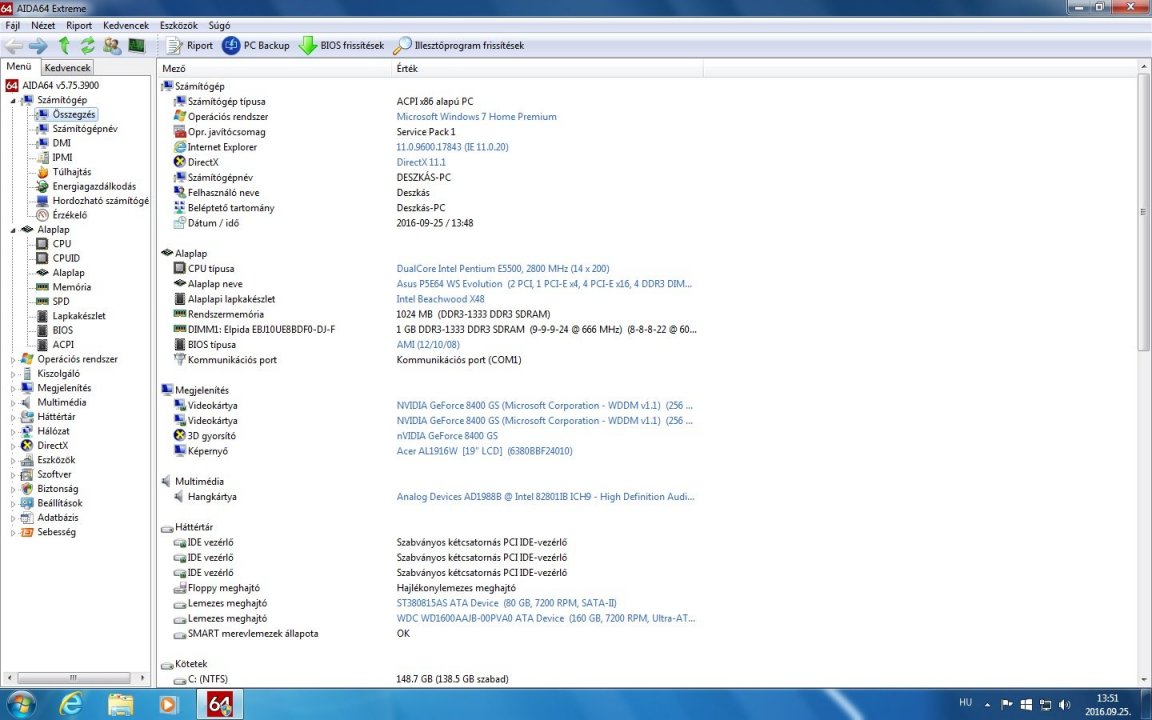Select the Szoftver tree item icon
Image resolution: width=1152 pixels, height=720 pixels.
(27, 475)
